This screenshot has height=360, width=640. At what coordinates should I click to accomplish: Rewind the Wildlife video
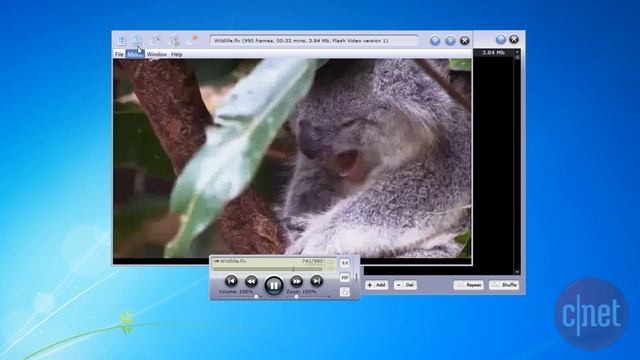click(251, 281)
